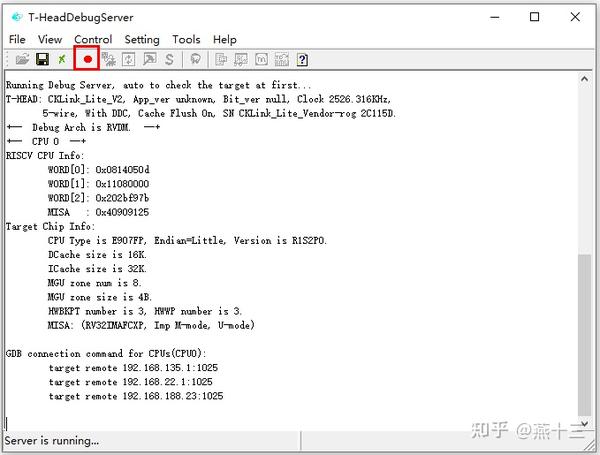
Task: Click the vertical scrollbar thumb
Action: pos(584,335)
